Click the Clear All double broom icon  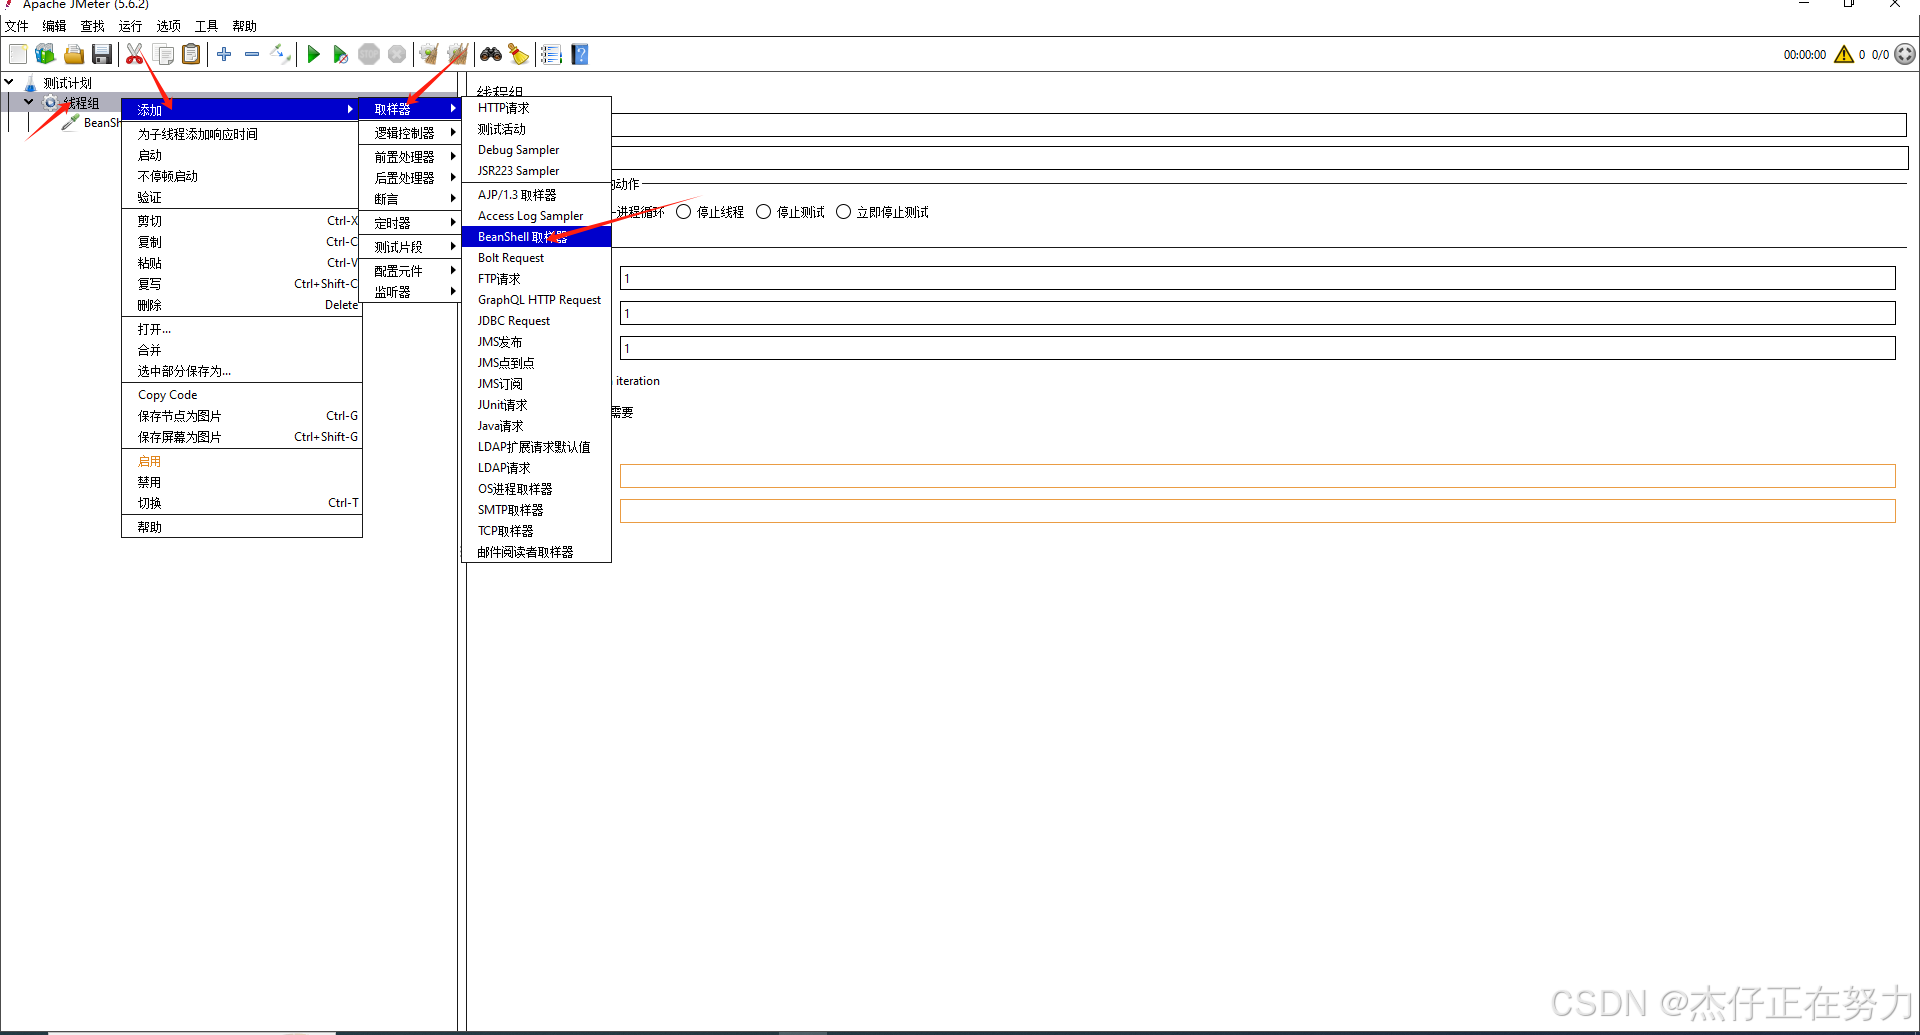458,54
